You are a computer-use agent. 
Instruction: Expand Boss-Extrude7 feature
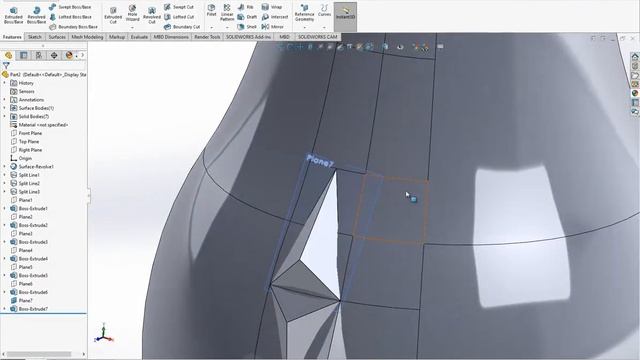(x=4, y=309)
